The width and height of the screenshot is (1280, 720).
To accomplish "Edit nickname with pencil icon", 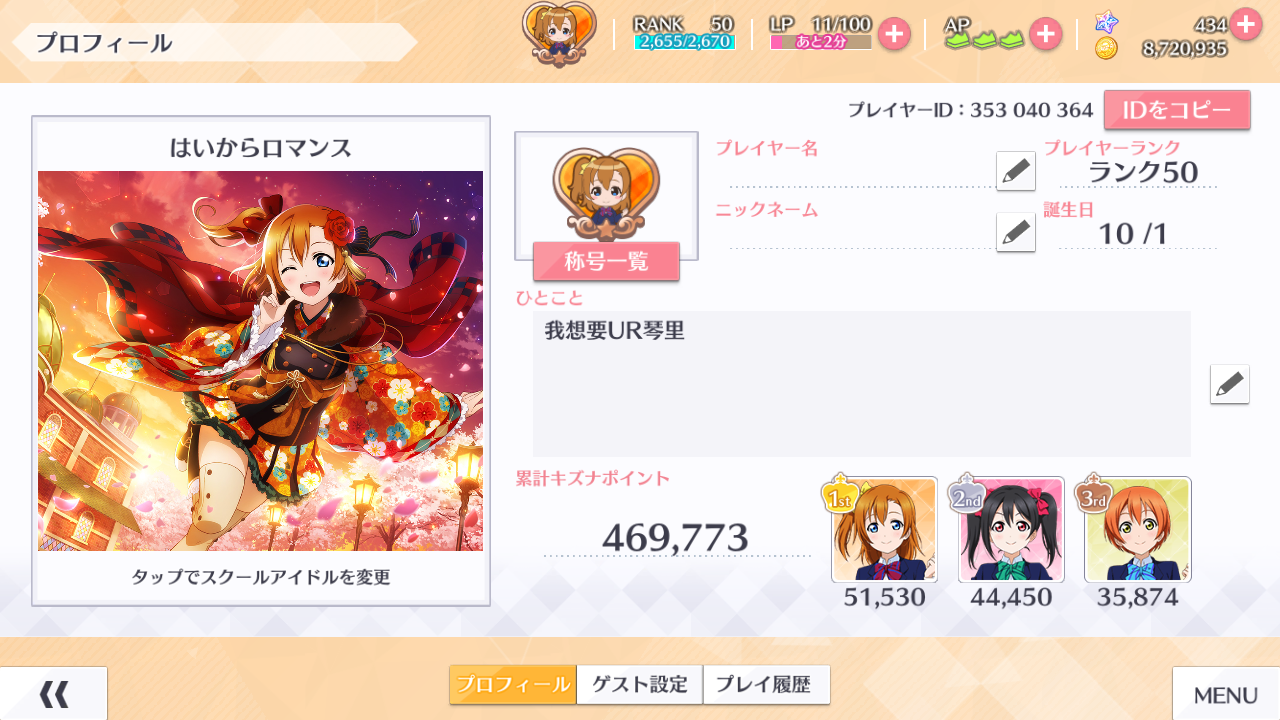I will tap(1016, 232).
